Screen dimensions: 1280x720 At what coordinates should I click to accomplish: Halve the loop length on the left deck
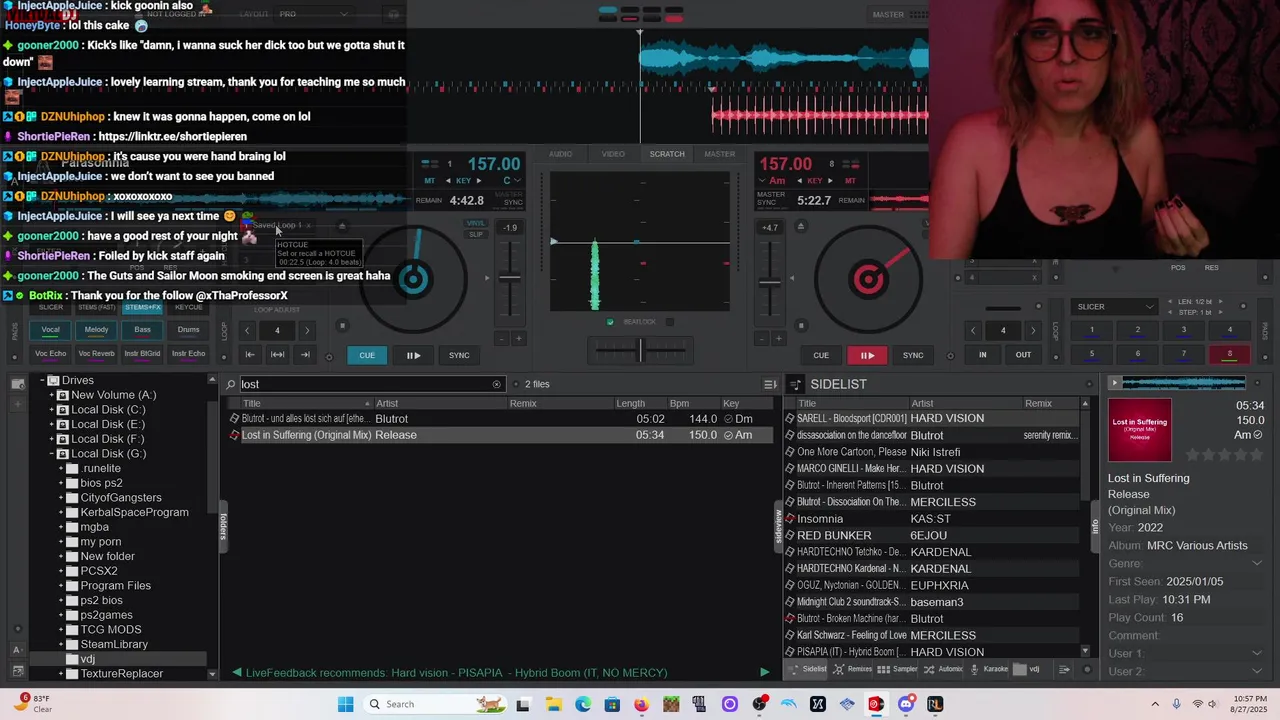(x=247, y=330)
